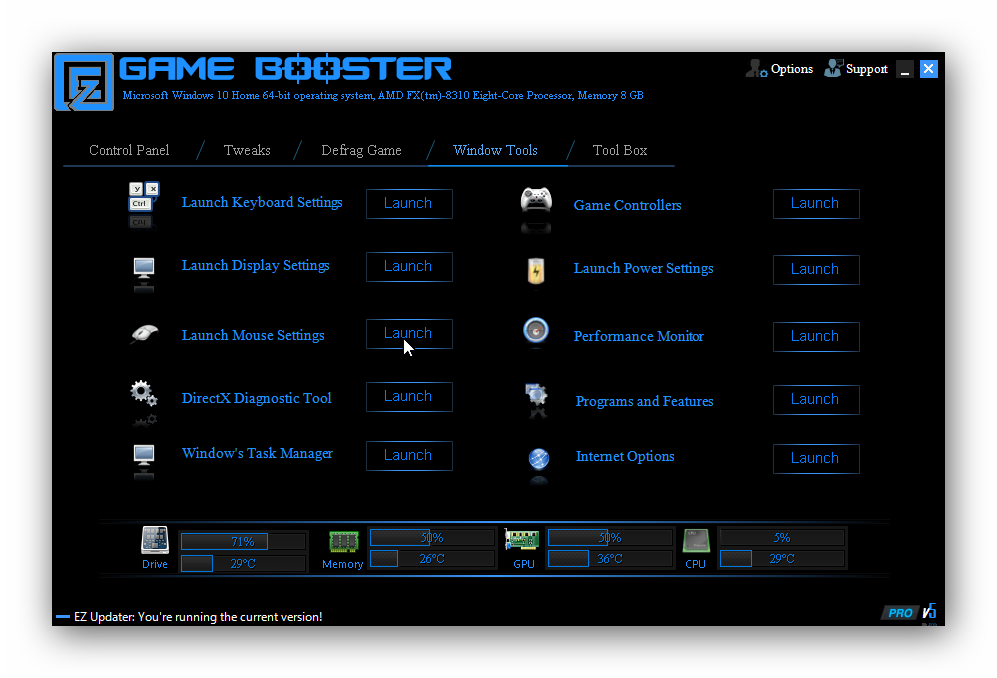
Task: Launch Keyboard Settings with its Launch button
Action: 409,204
